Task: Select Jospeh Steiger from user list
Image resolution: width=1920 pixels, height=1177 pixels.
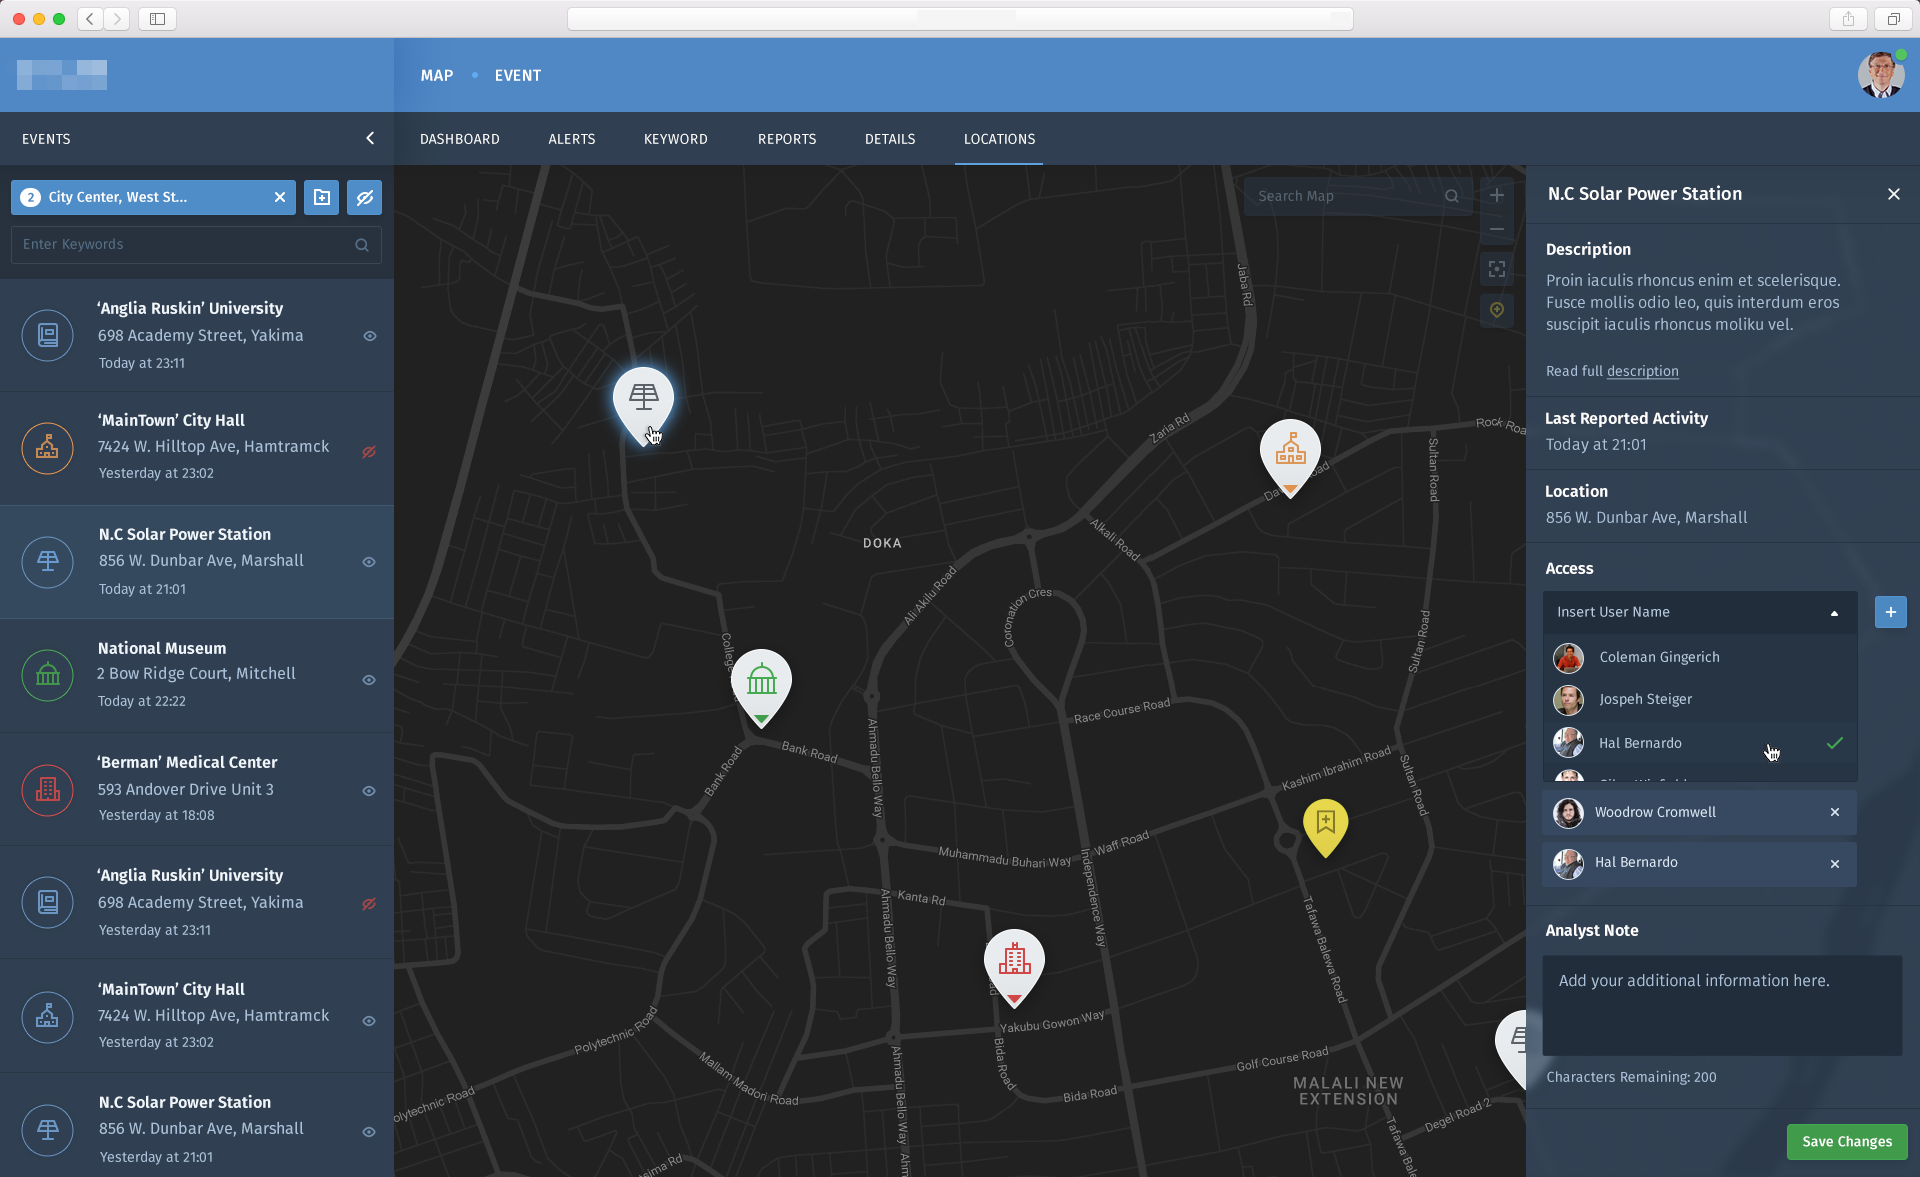Action: (1699, 699)
